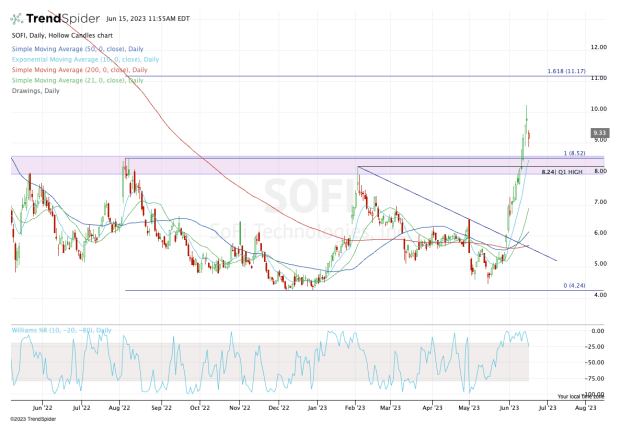Click the -75.00 Williams %R axis label
620x424 pixels.
[595, 379]
